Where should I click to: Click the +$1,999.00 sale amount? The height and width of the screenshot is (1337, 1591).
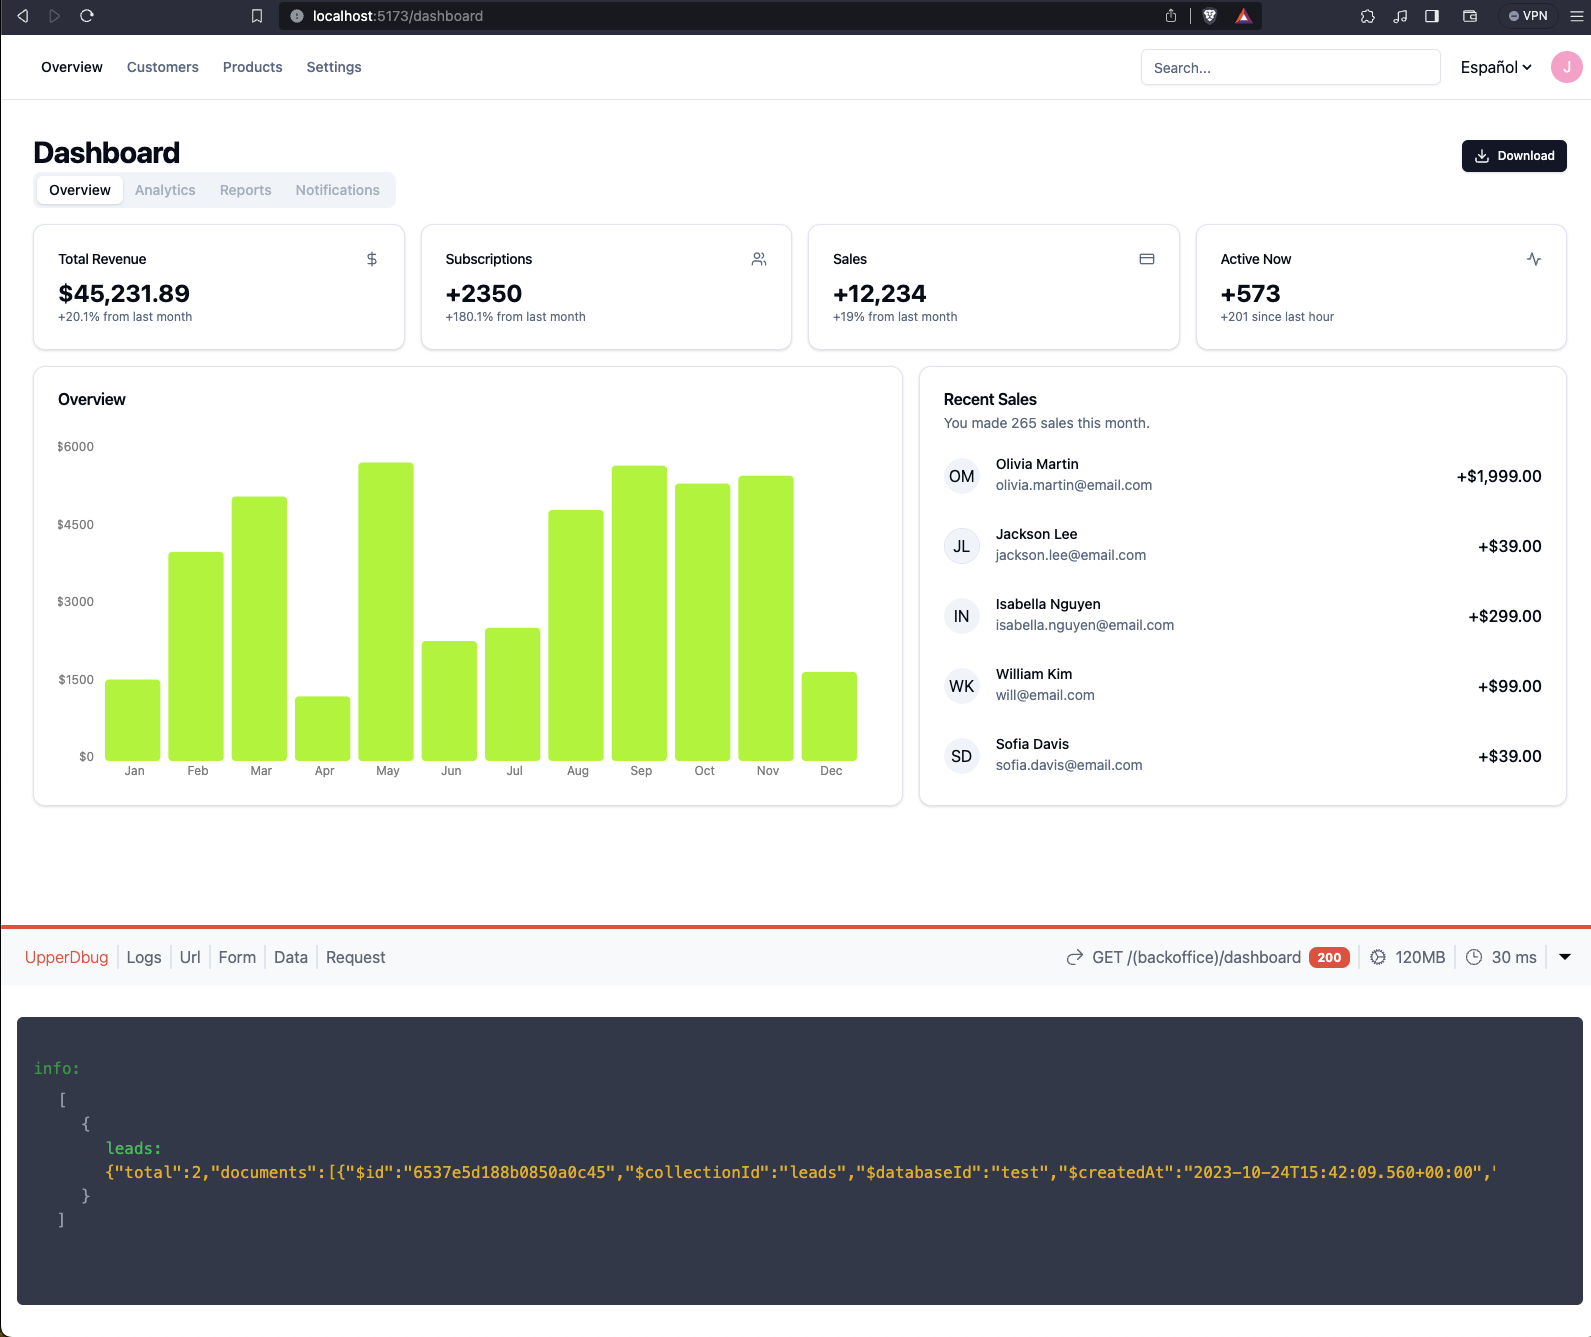(1499, 476)
